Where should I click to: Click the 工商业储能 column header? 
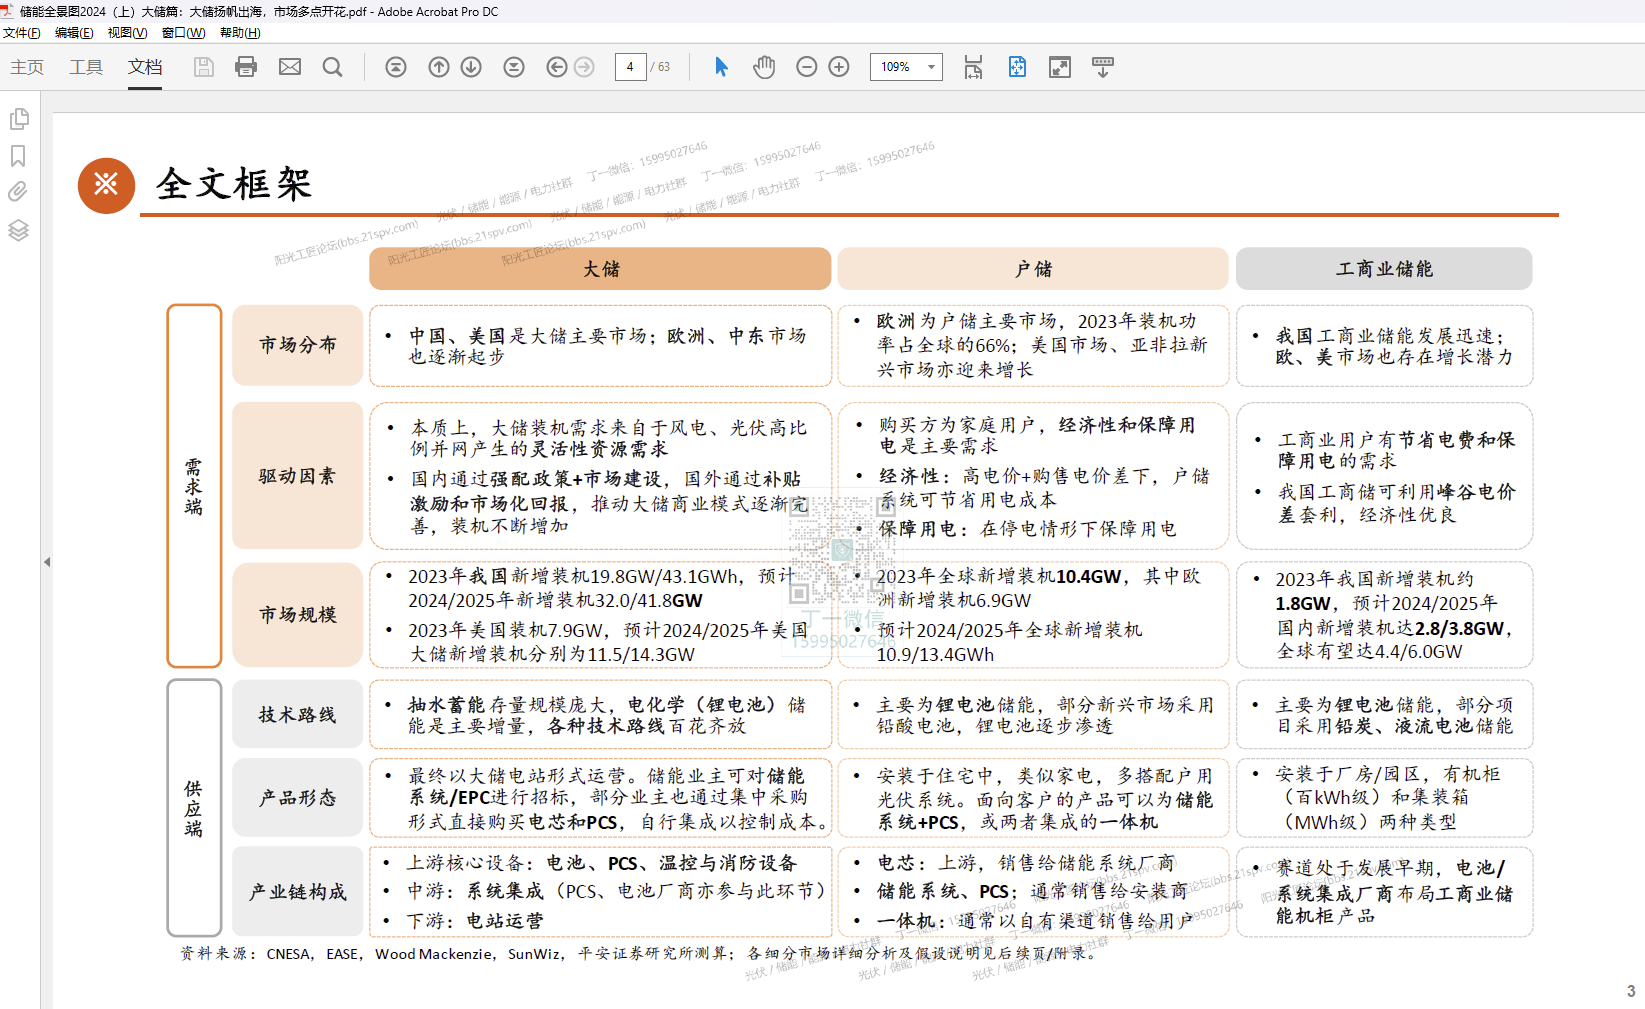point(1384,269)
